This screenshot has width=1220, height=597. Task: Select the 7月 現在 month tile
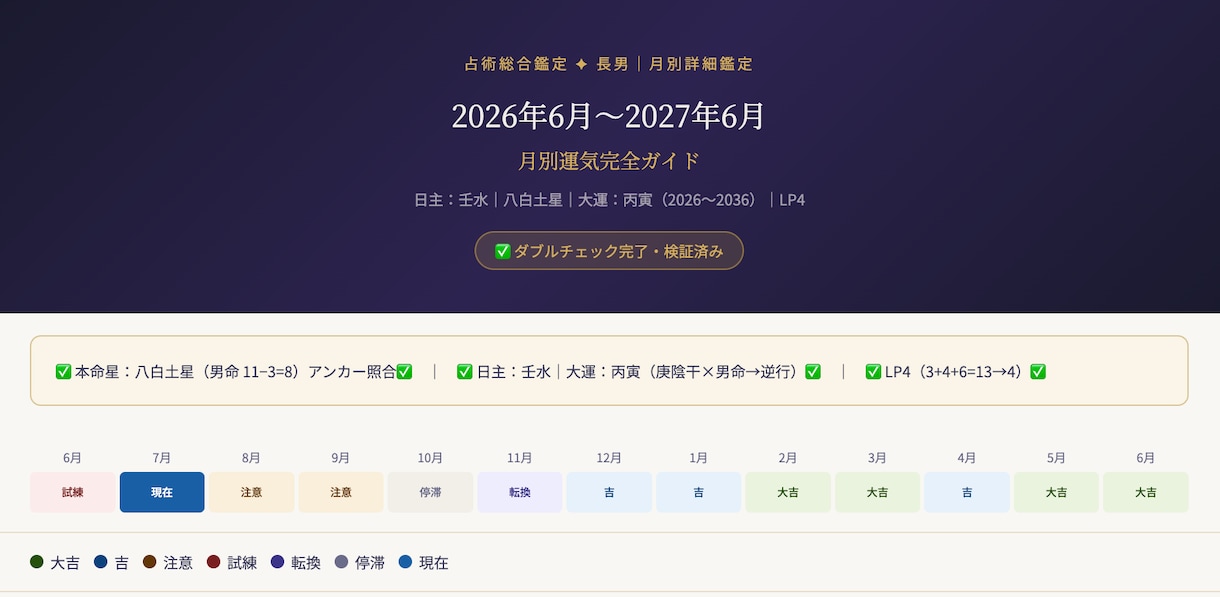click(x=162, y=492)
